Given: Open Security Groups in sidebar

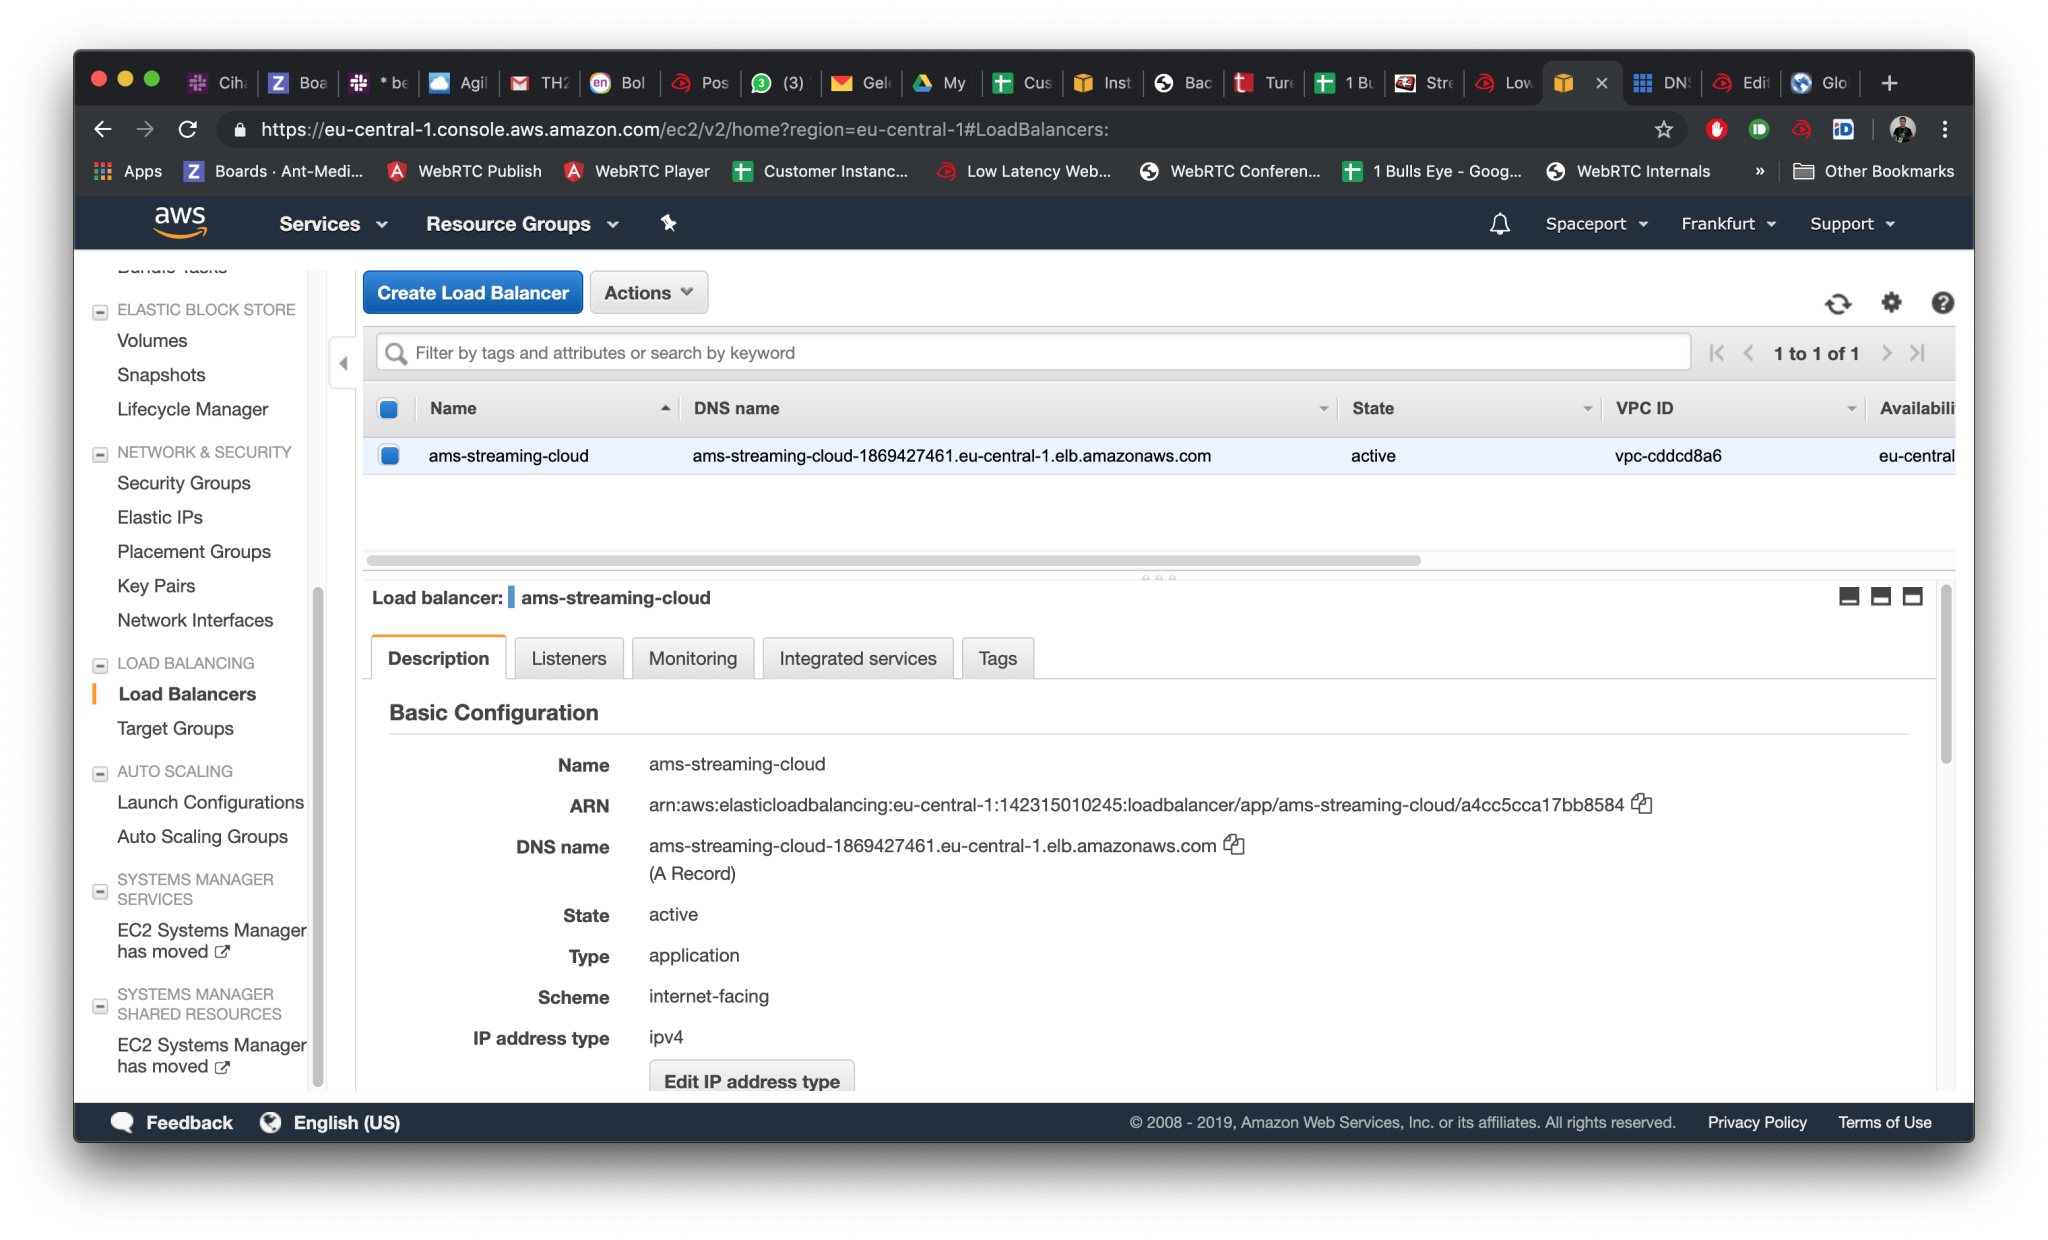Looking at the screenshot, I should pyautogui.click(x=184, y=483).
